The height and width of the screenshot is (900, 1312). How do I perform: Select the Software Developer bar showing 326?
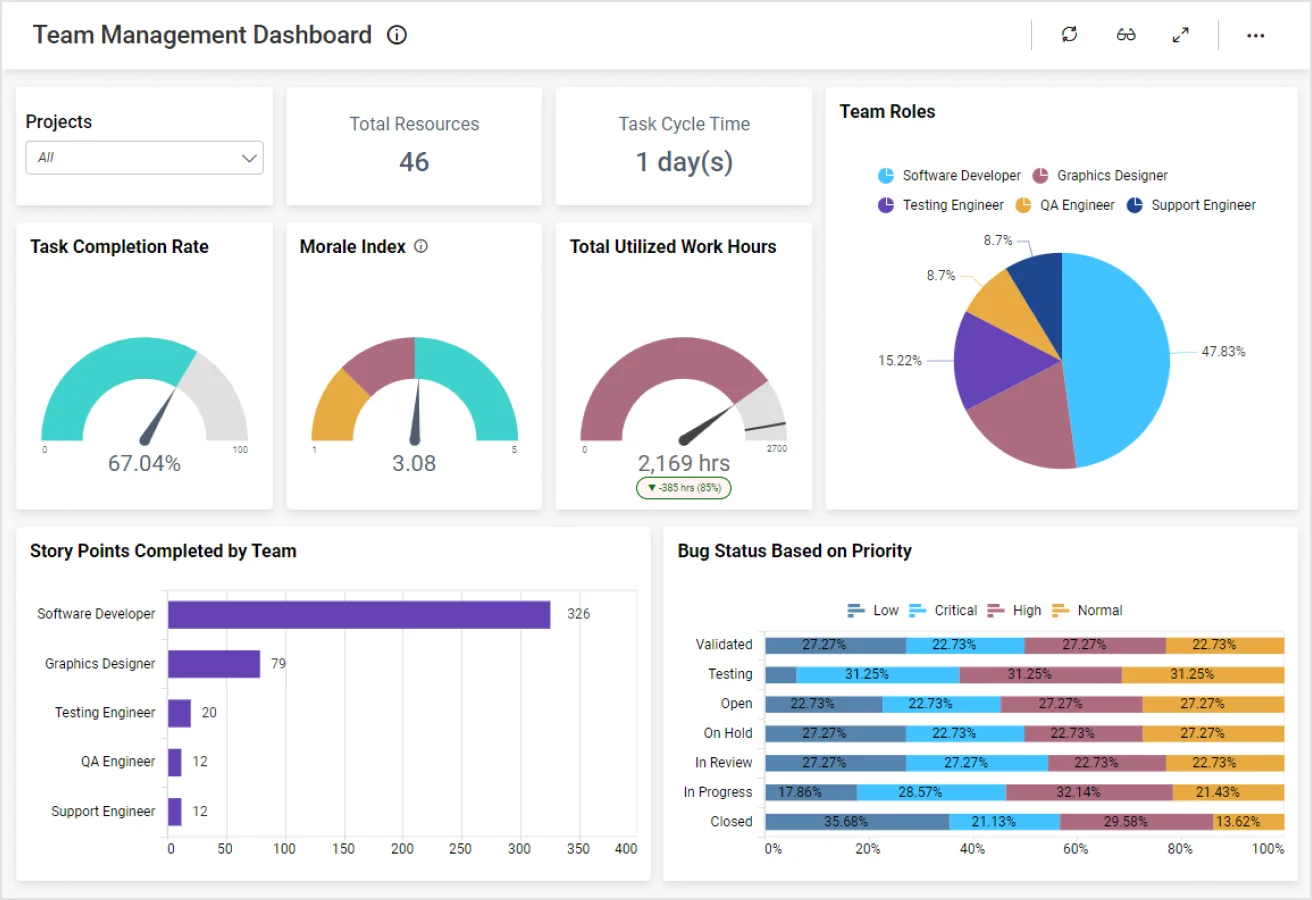pos(359,614)
